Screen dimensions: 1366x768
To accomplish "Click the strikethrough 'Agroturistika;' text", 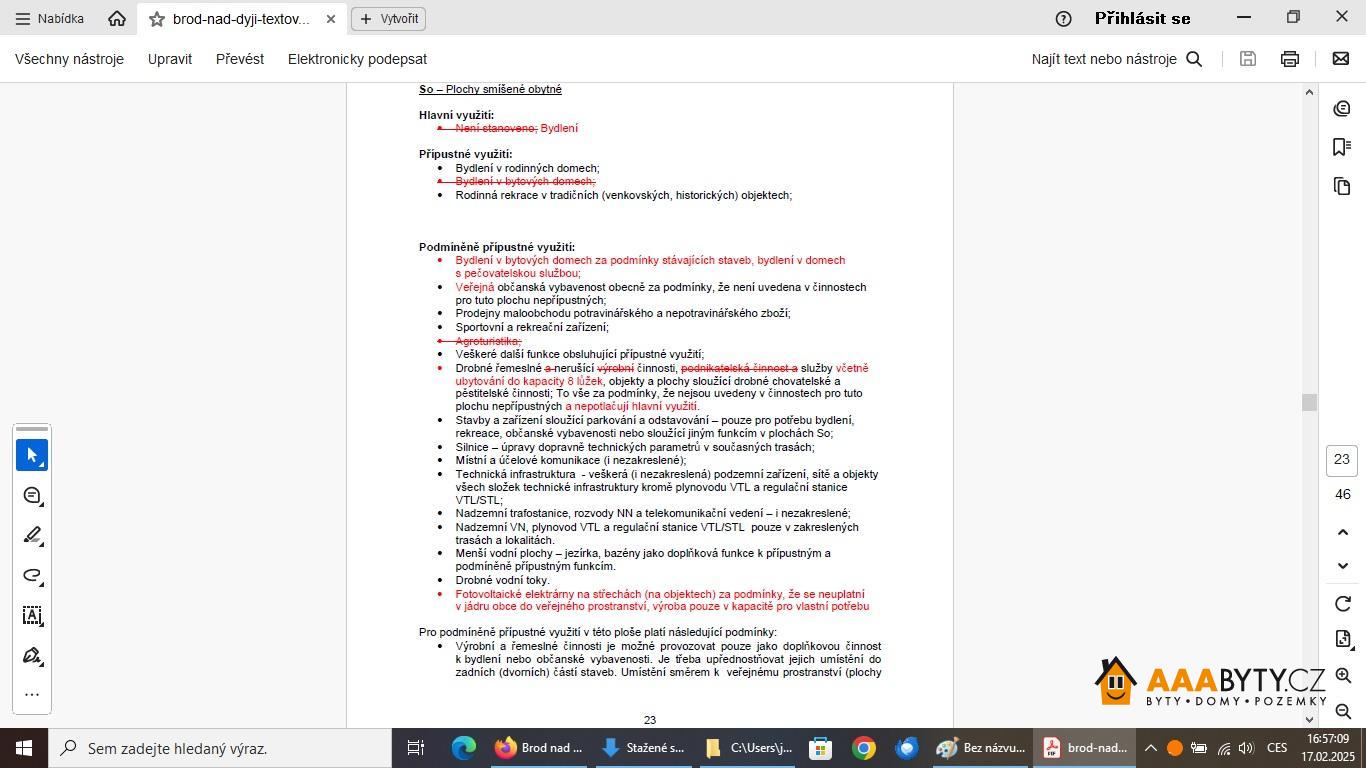I will pyautogui.click(x=488, y=341).
